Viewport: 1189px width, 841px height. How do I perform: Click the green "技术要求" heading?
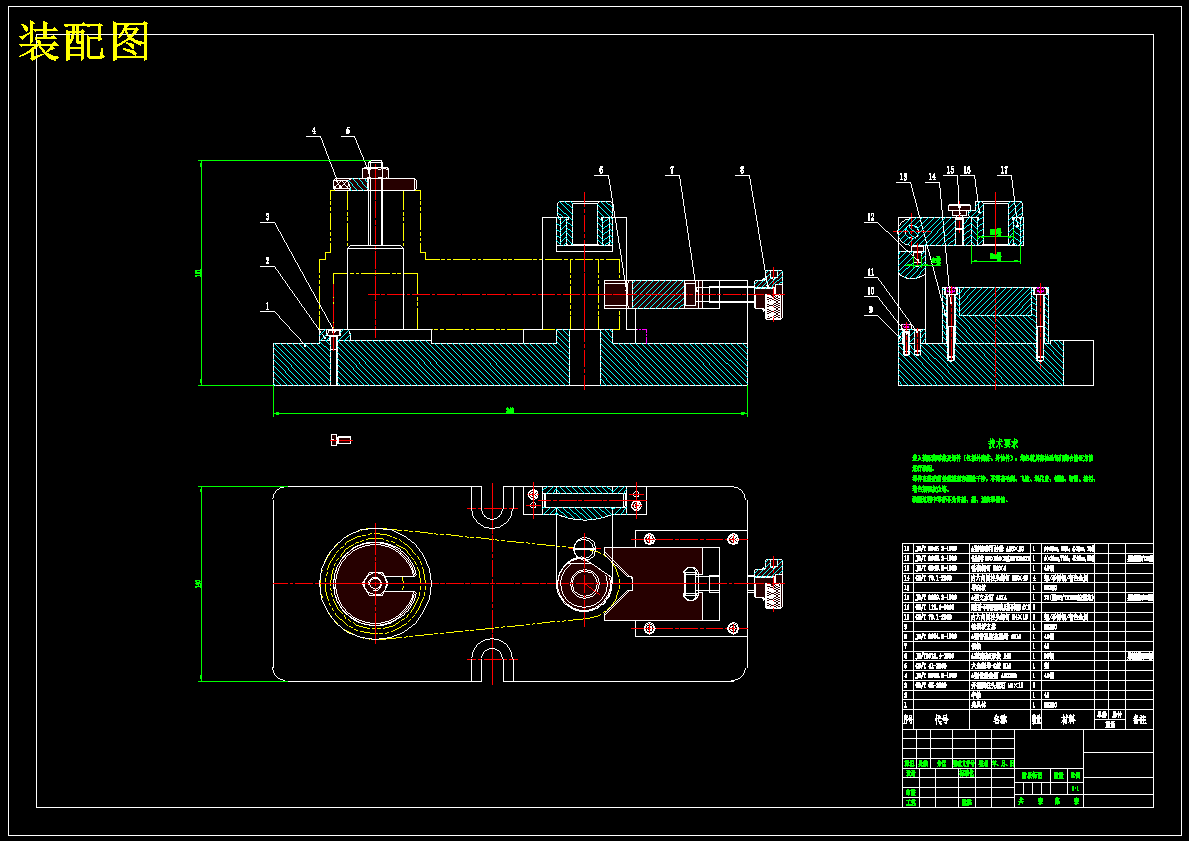(x=1002, y=444)
